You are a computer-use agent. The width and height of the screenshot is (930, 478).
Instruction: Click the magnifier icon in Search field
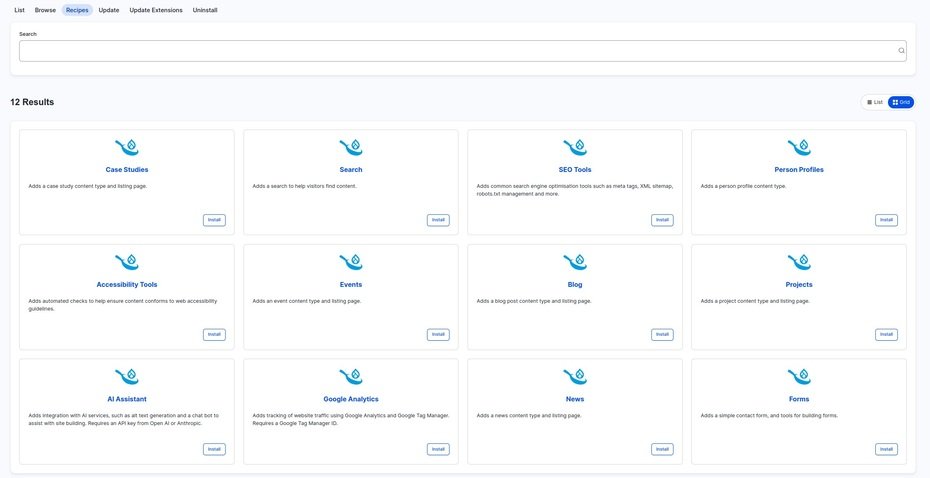pos(901,51)
